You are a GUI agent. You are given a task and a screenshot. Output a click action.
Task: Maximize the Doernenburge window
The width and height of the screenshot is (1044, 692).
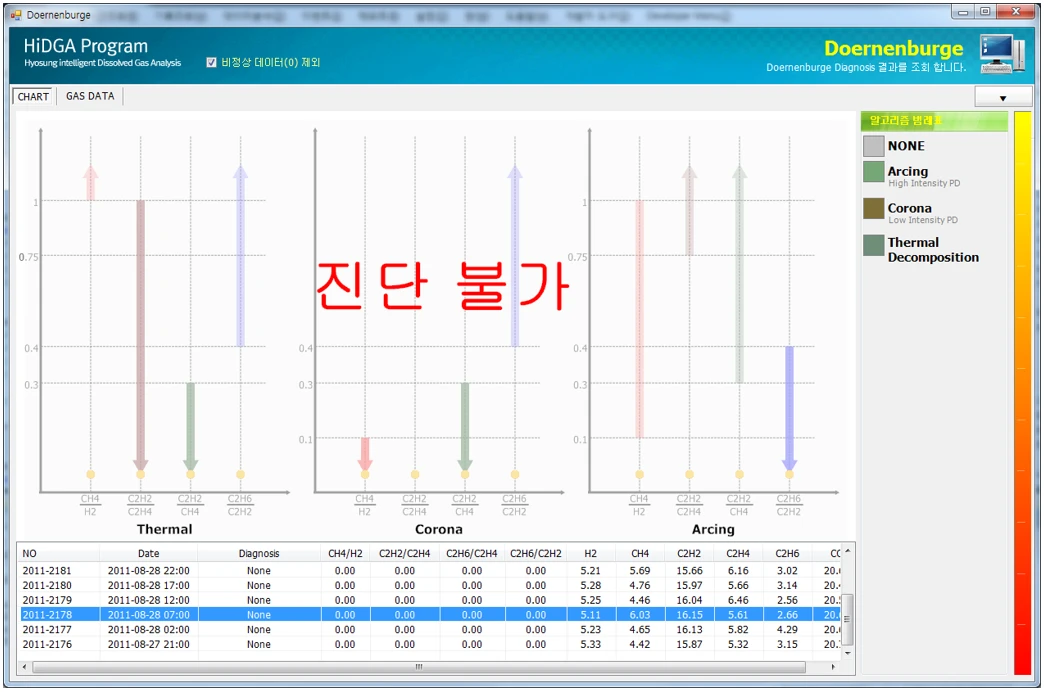point(985,12)
